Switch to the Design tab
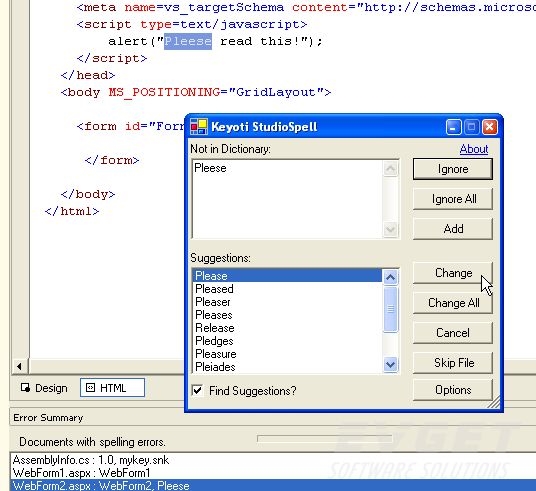The image size is (536, 491). click(x=44, y=388)
